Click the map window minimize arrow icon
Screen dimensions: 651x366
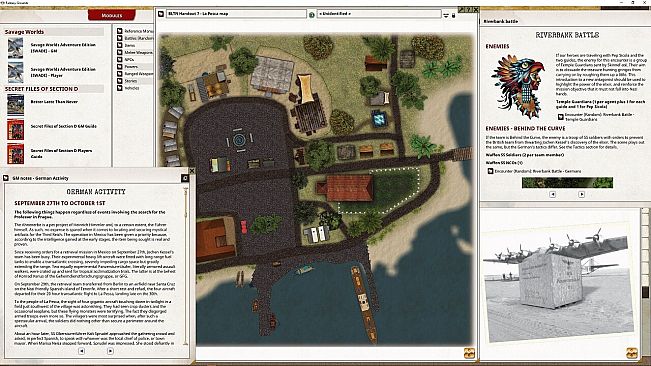(x=461, y=9)
